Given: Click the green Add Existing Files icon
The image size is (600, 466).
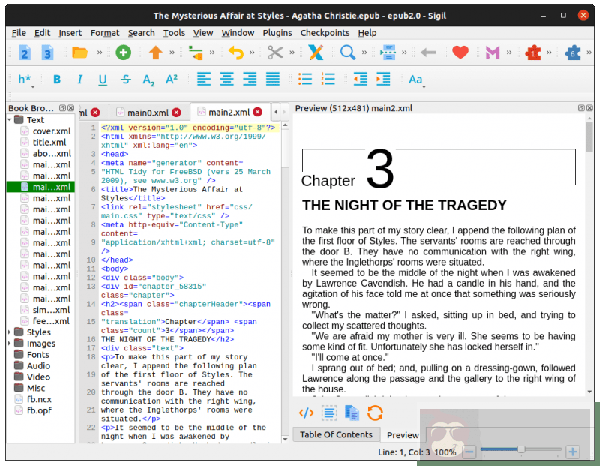Looking at the screenshot, I should (x=122, y=52).
